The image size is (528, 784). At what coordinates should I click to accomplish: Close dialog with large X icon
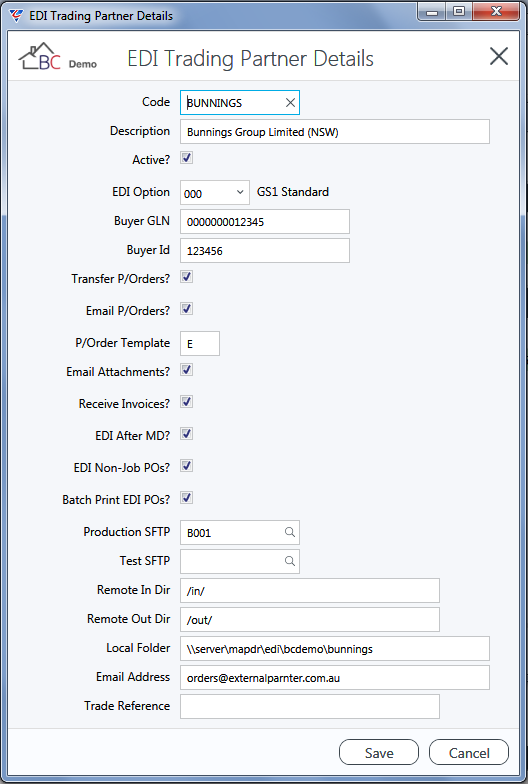click(x=498, y=56)
